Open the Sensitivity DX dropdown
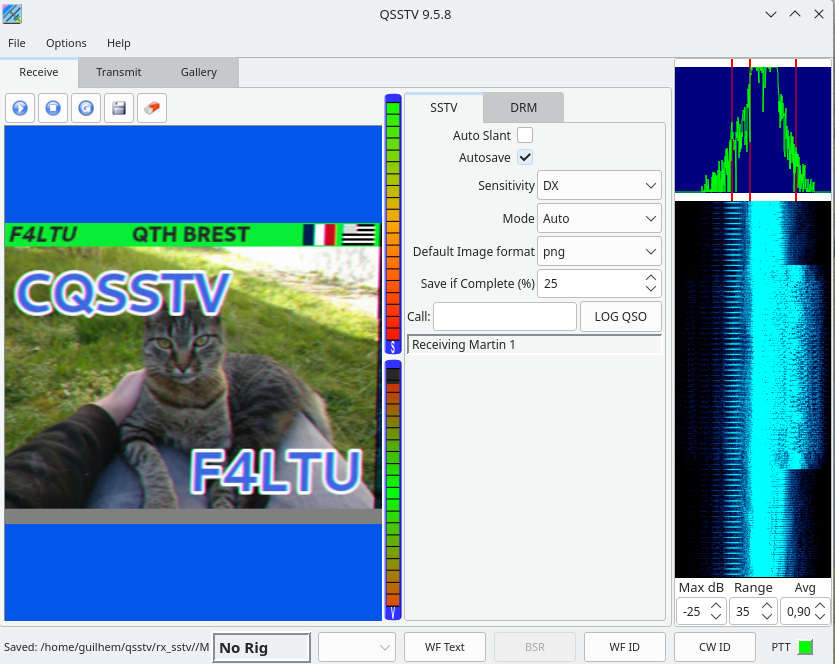The image size is (835, 664). point(599,185)
